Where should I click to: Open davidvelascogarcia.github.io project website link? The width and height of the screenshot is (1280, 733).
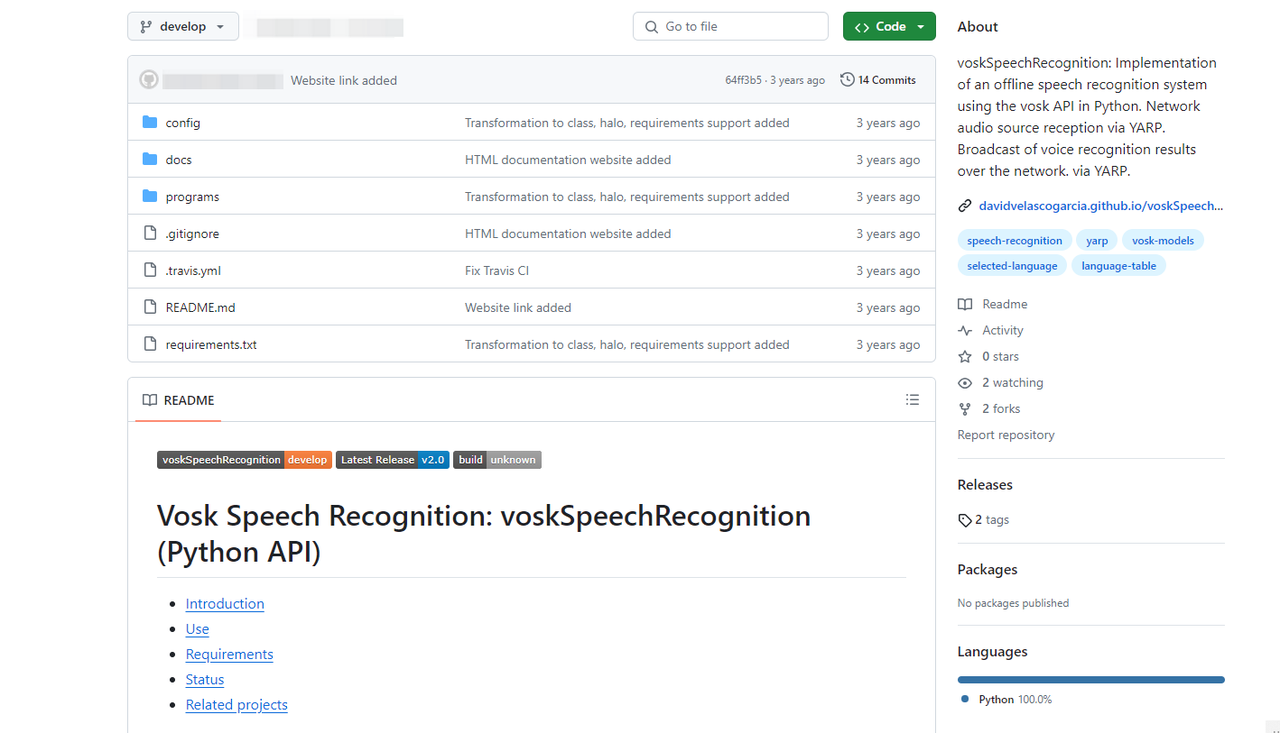click(x=1100, y=205)
